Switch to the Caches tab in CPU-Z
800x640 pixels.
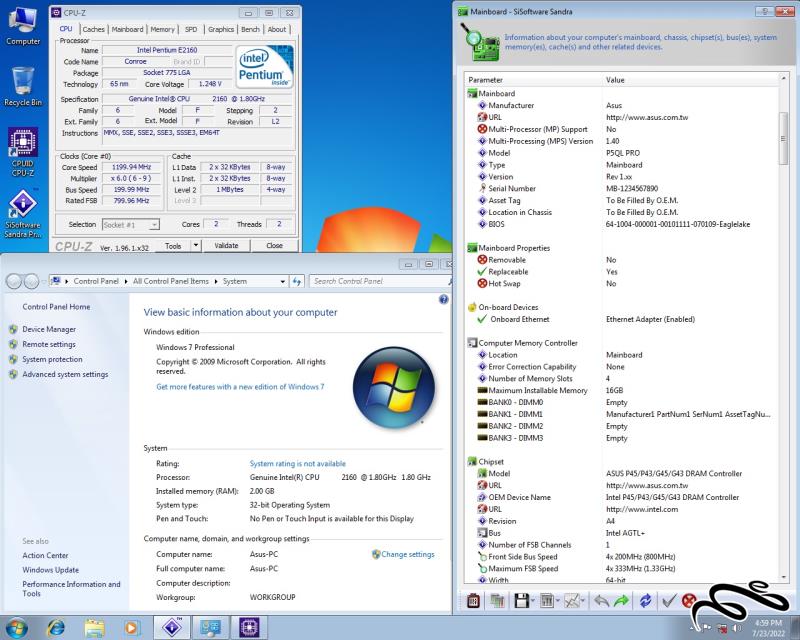pos(93,29)
